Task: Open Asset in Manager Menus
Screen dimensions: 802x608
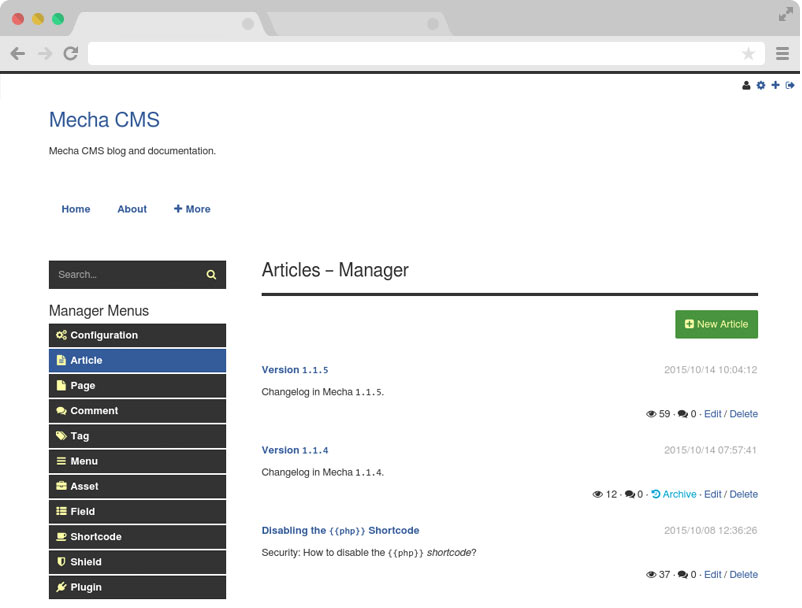Action: [x=137, y=486]
